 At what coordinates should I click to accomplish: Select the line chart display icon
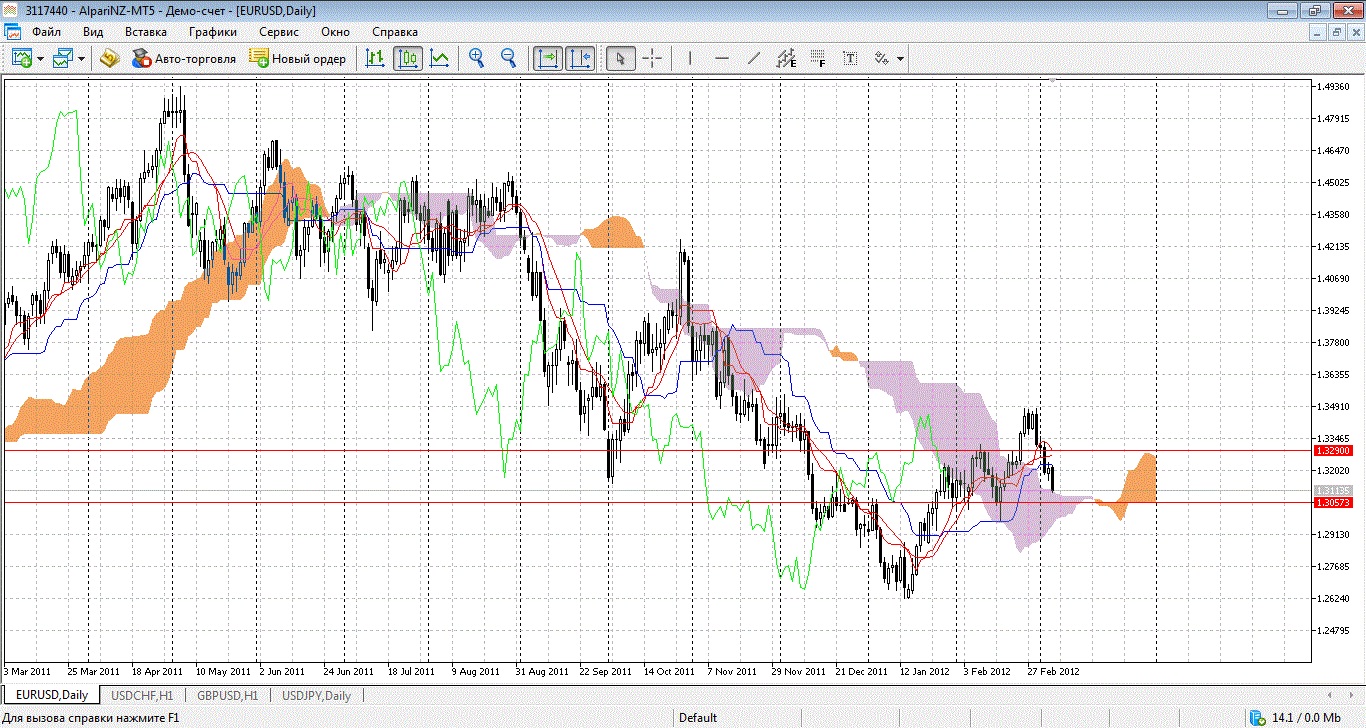[x=439, y=58]
